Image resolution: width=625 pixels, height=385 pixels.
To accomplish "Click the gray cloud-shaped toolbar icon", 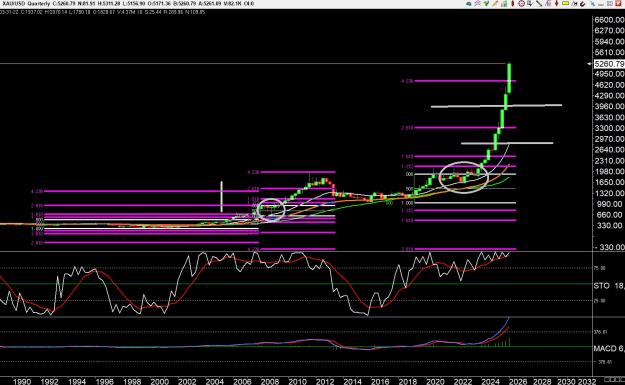I will pos(469,4).
